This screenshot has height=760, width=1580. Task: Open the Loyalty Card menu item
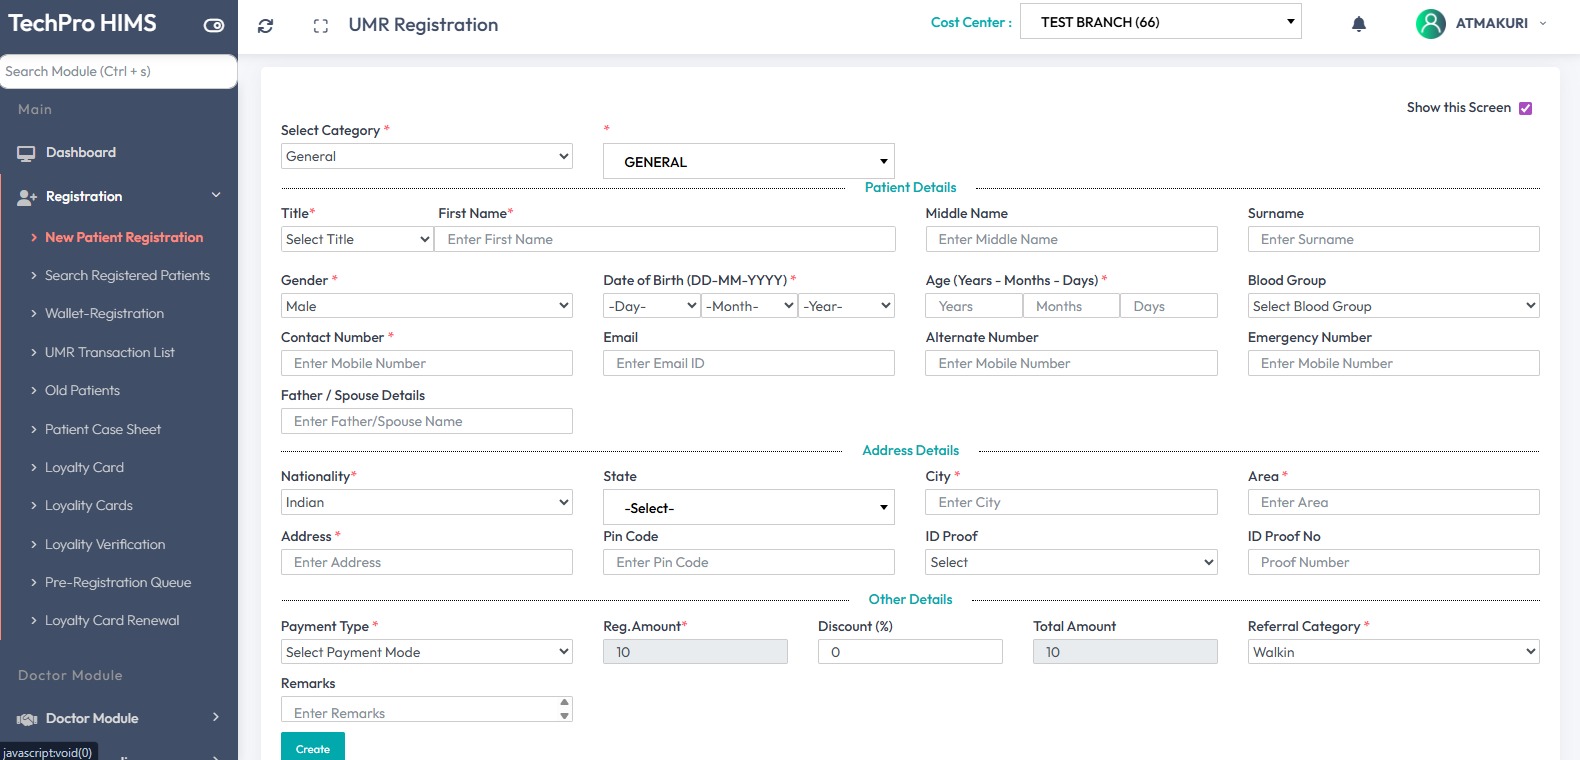point(84,467)
